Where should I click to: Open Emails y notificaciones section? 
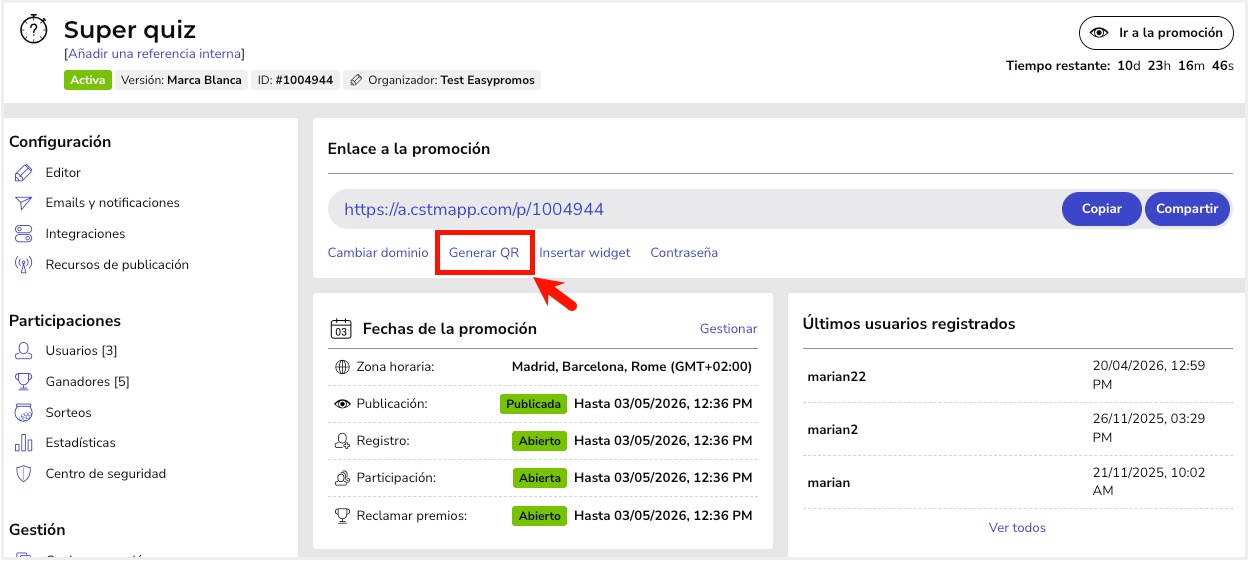[112, 203]
